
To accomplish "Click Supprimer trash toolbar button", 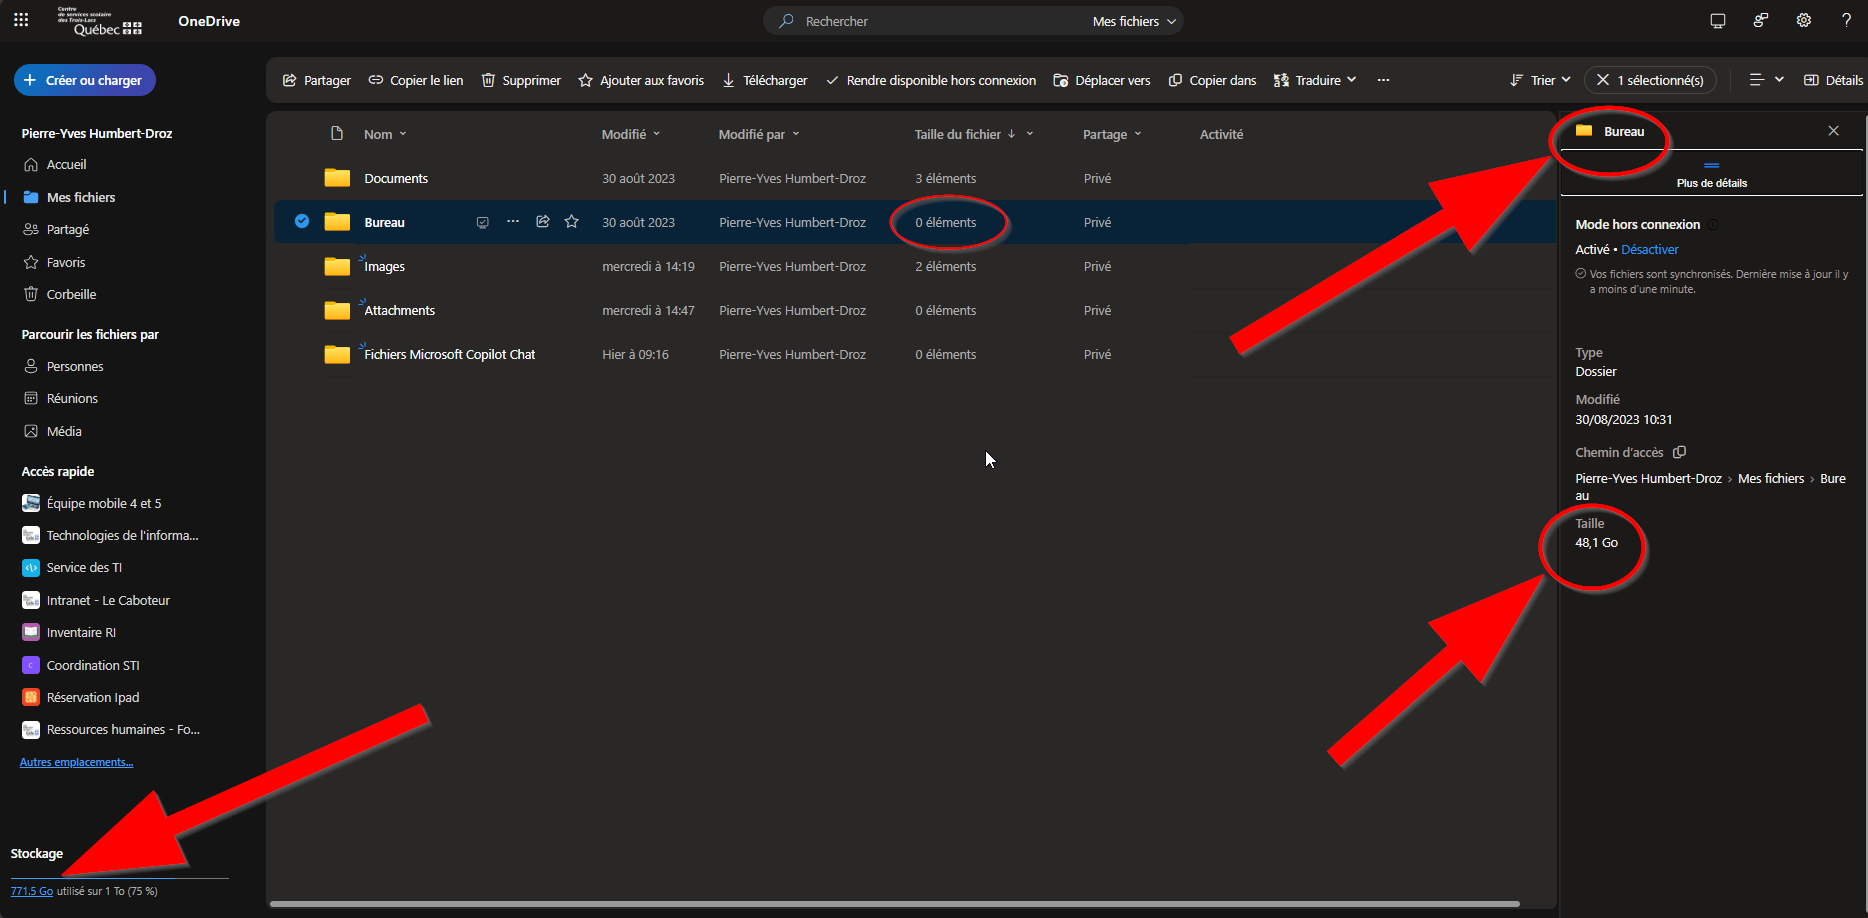I will click(x=521, y=80).
